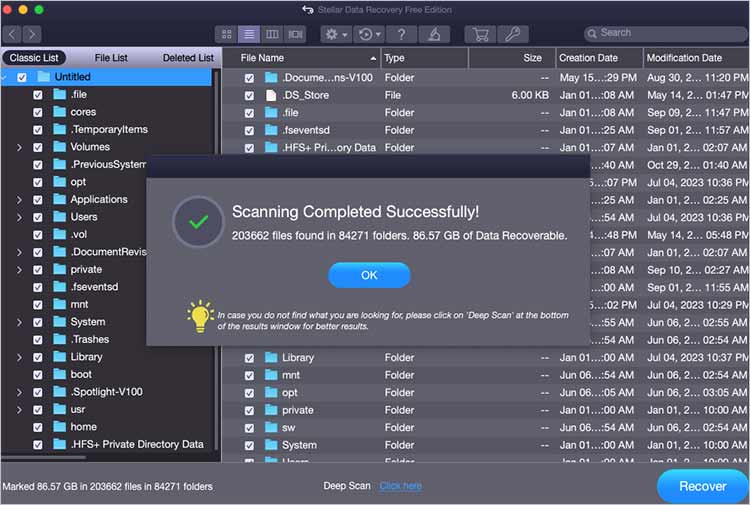
Task: Click into the Search field
Action: 667,33
